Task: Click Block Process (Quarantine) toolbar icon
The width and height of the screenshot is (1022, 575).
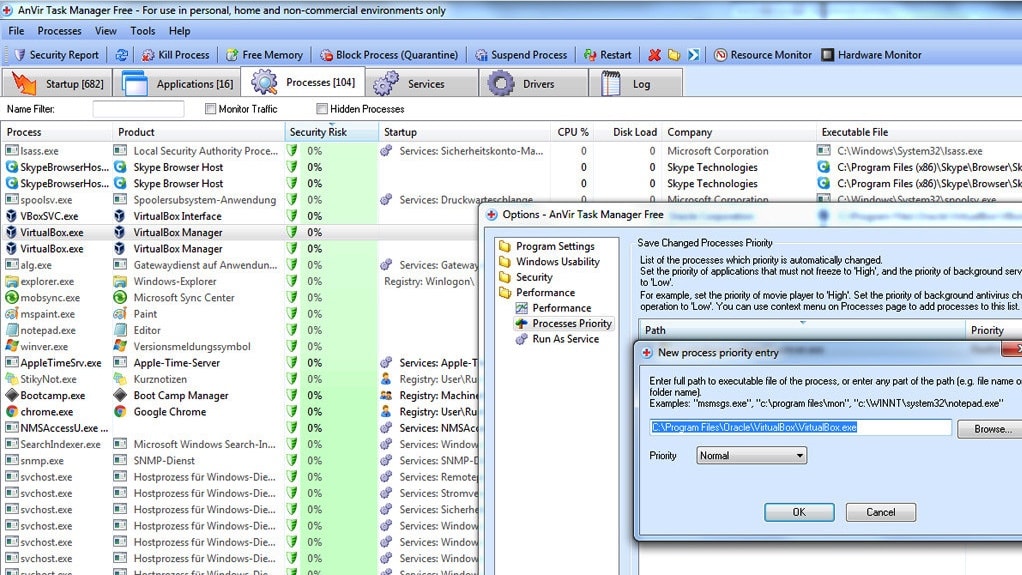Action: [x=325, y=55]
